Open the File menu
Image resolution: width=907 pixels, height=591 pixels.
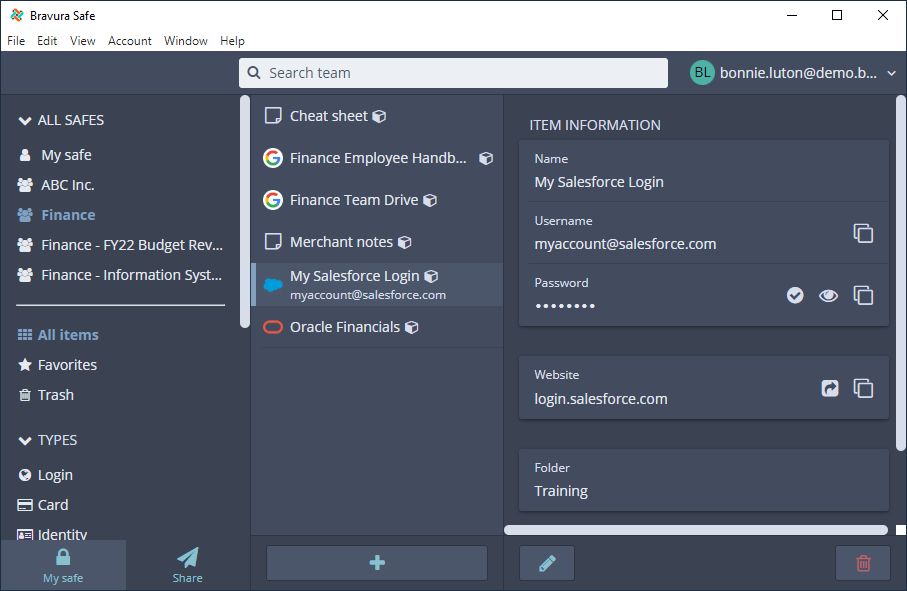click(16, 40)
